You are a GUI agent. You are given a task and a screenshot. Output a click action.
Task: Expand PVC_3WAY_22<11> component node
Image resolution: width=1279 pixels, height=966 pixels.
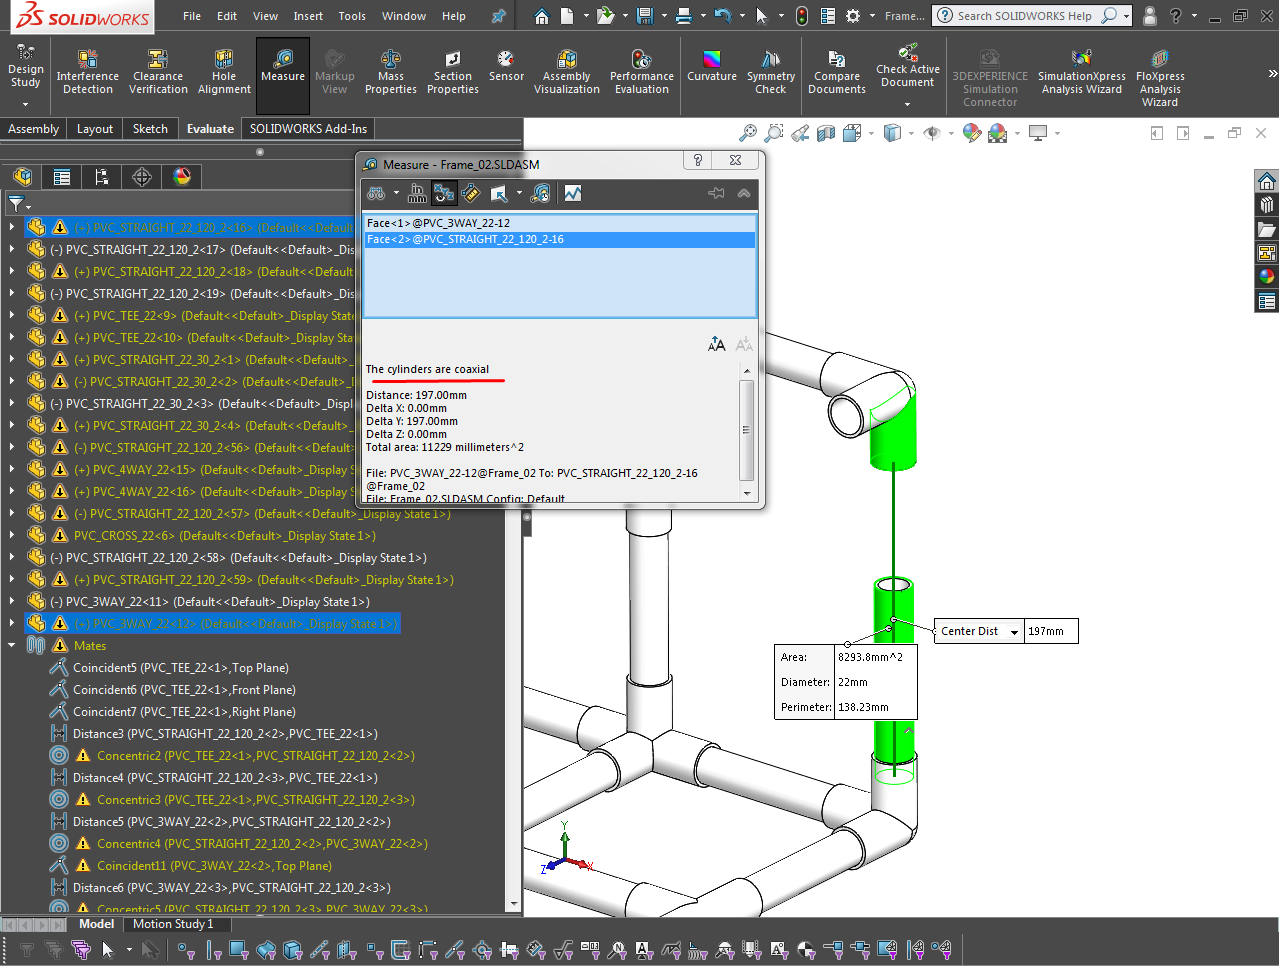(12, 602)
